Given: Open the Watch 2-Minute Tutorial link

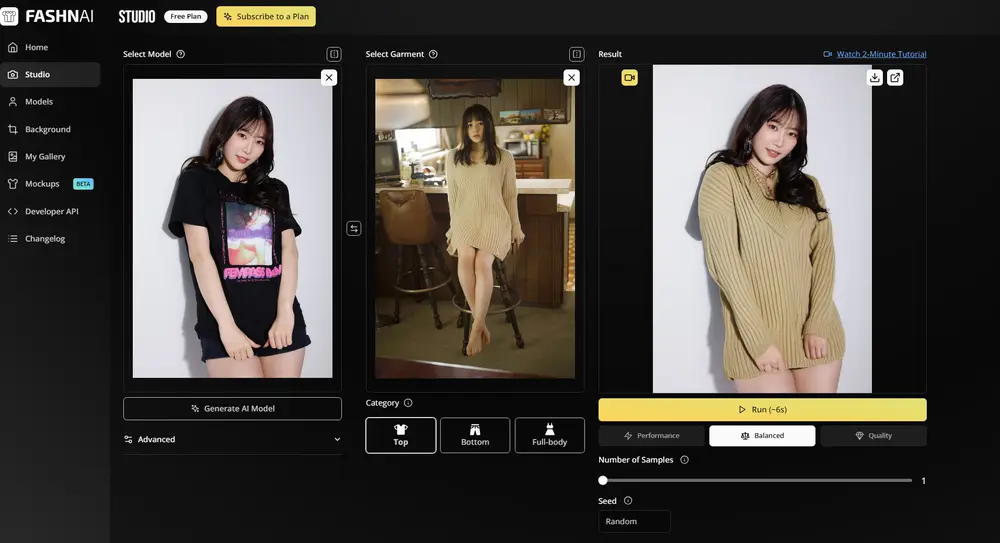Looking at the screenshot, I should pos(881,54).
